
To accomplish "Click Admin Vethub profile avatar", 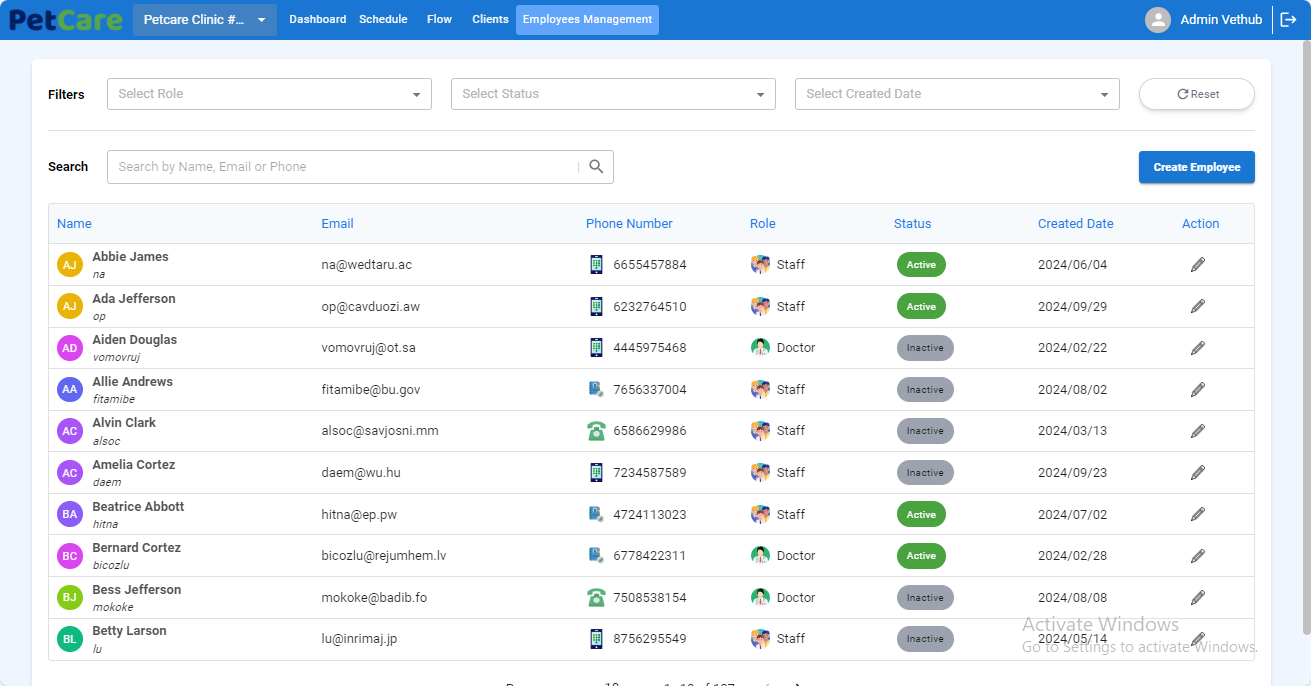I will (1157, 20).
